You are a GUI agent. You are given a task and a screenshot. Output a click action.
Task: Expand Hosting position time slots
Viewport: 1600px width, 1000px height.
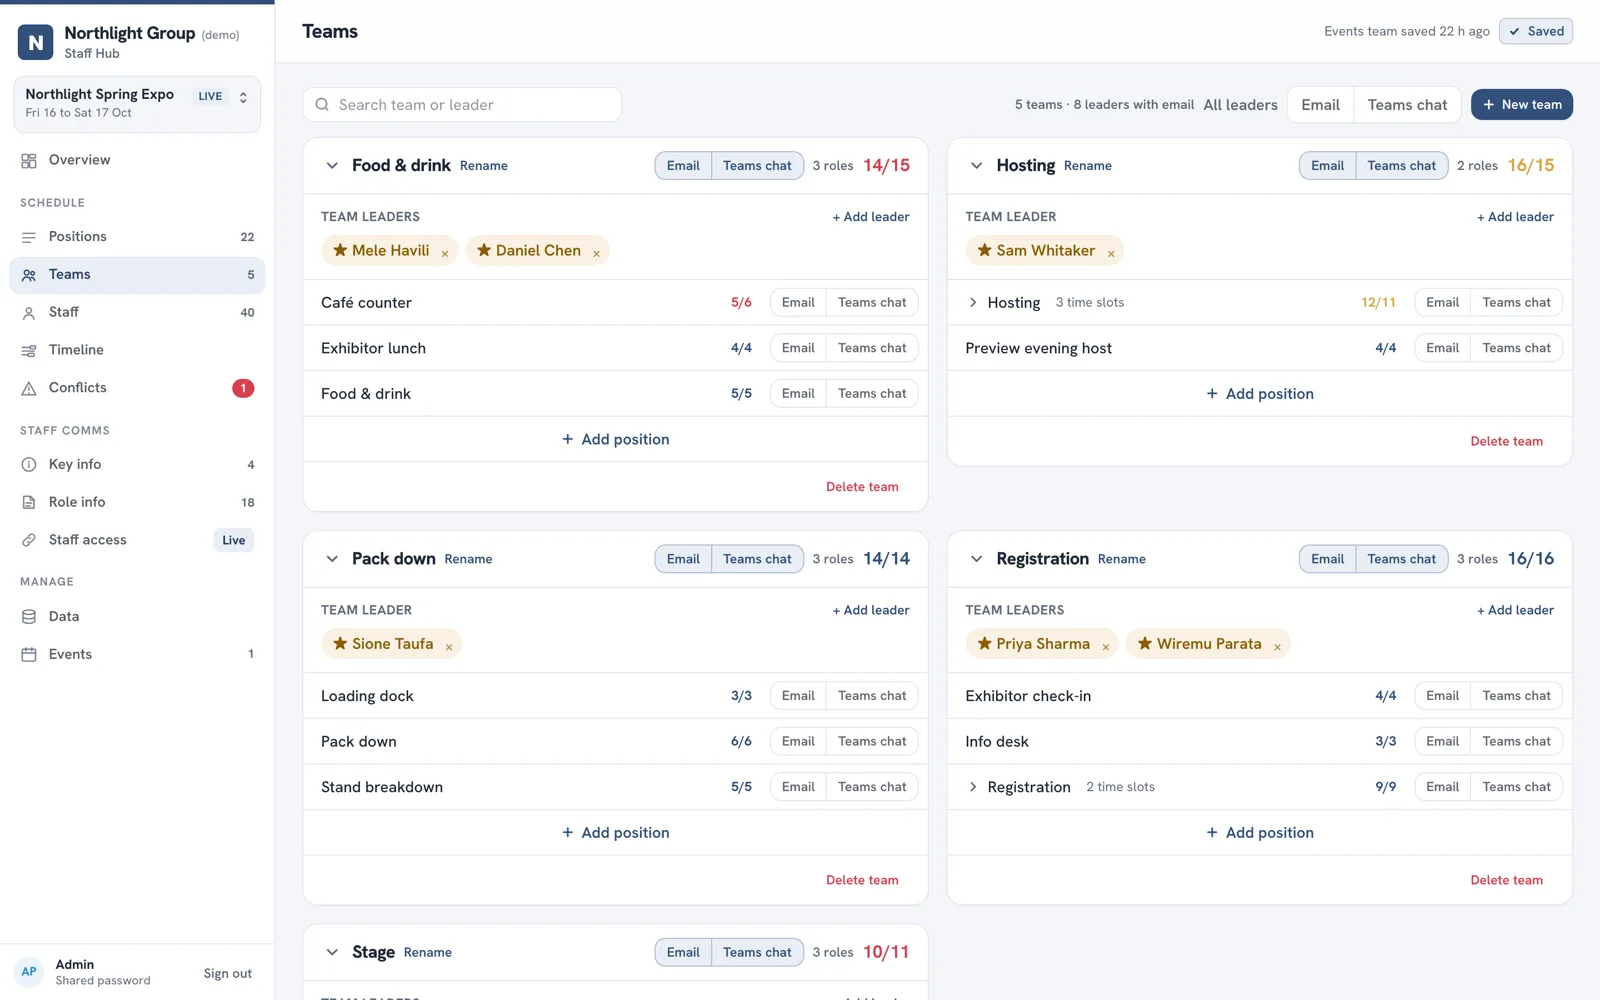973,303
